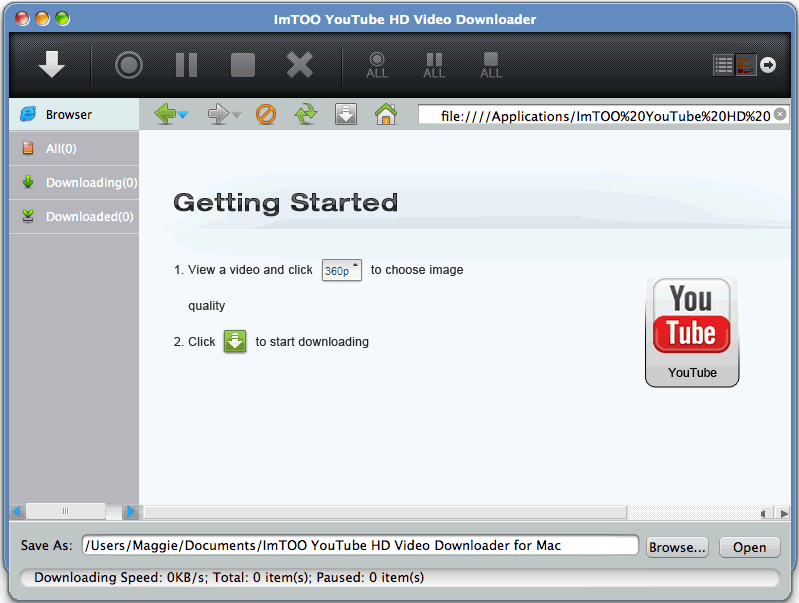Open the 360p quality selector

[x=342, y=270]
